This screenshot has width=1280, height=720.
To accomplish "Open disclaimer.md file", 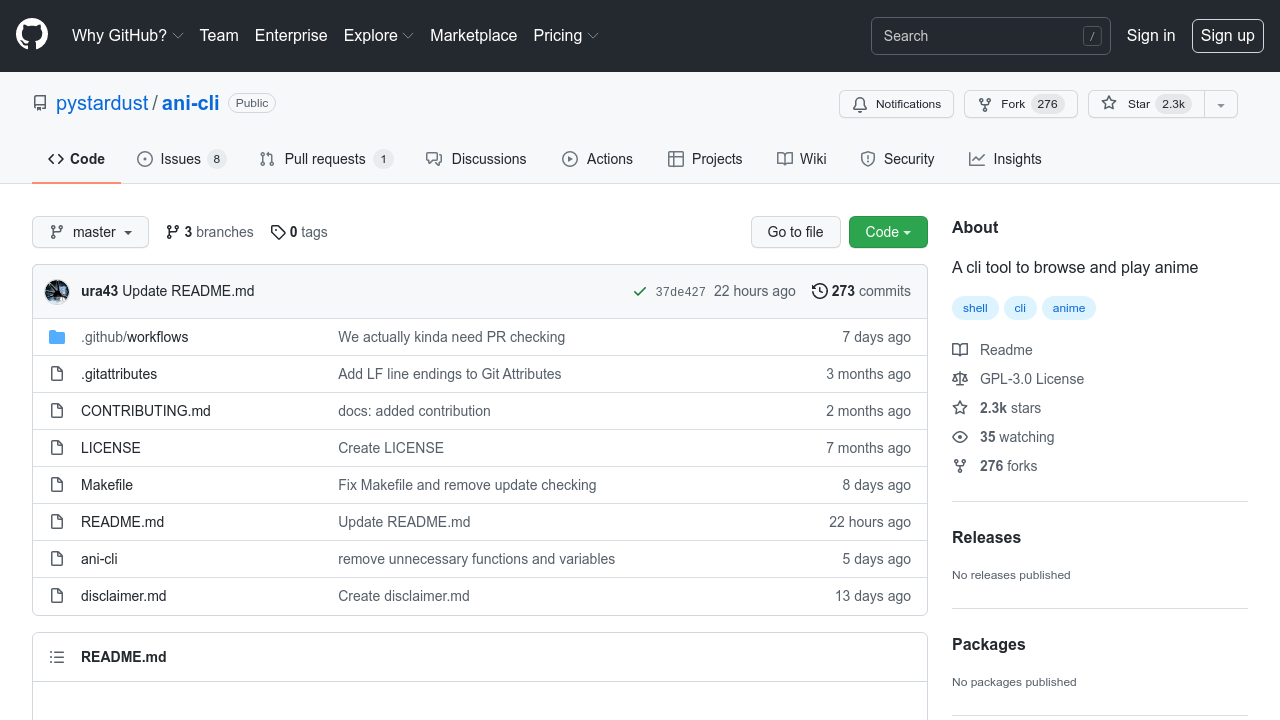I will tap(124, 596).
